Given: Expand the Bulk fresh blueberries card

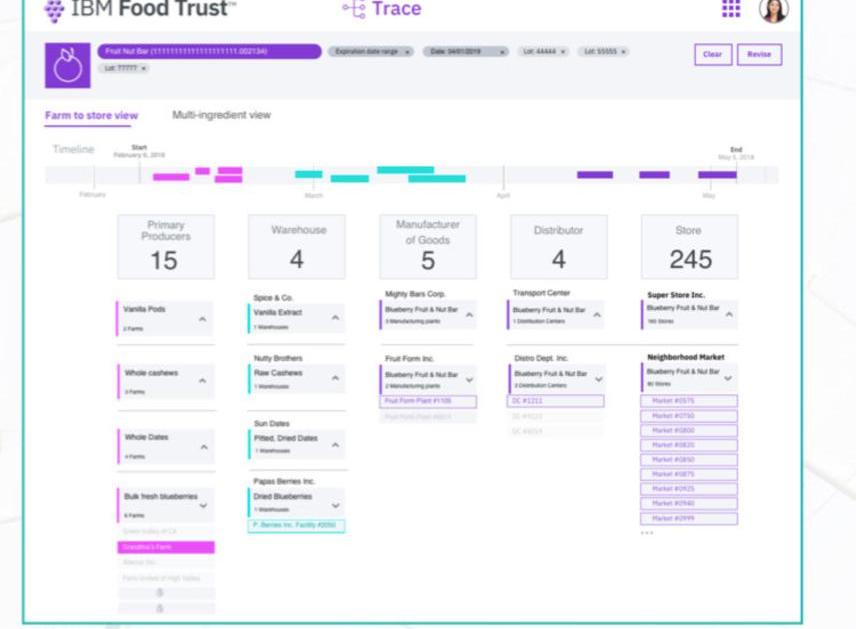Looking at the screenshot, I should tap(203, 506).
